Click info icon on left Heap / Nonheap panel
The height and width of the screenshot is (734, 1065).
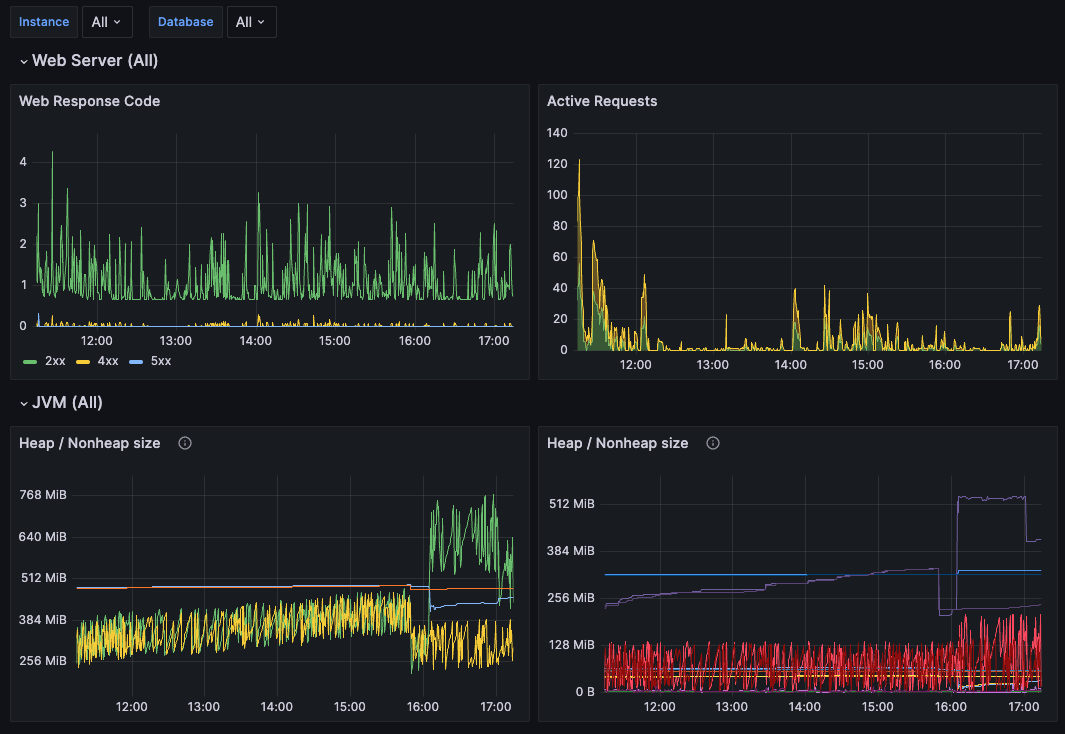click(x=185, y=443)
